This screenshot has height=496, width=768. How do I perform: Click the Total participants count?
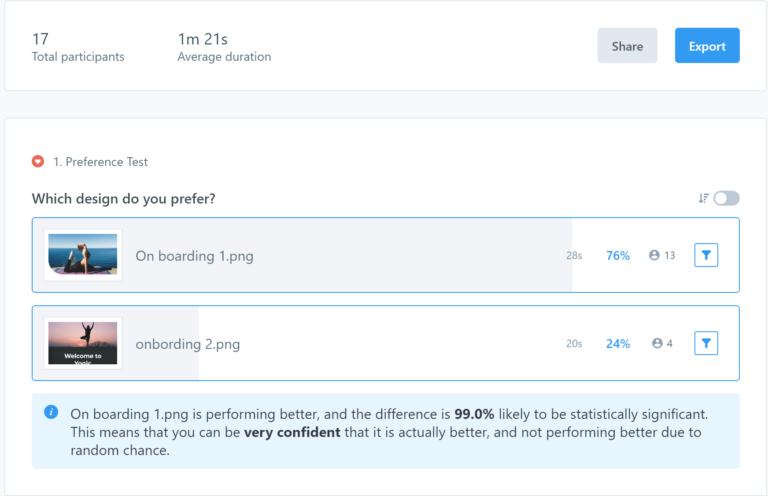41,39
